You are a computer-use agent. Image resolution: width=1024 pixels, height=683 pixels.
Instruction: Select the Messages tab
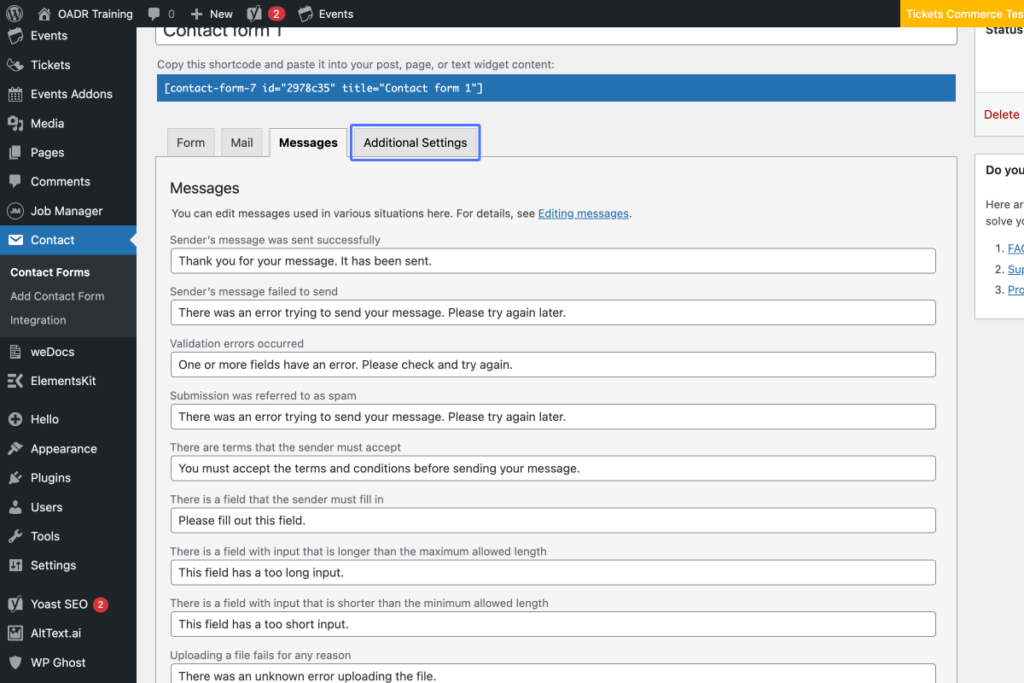(308, 142)
